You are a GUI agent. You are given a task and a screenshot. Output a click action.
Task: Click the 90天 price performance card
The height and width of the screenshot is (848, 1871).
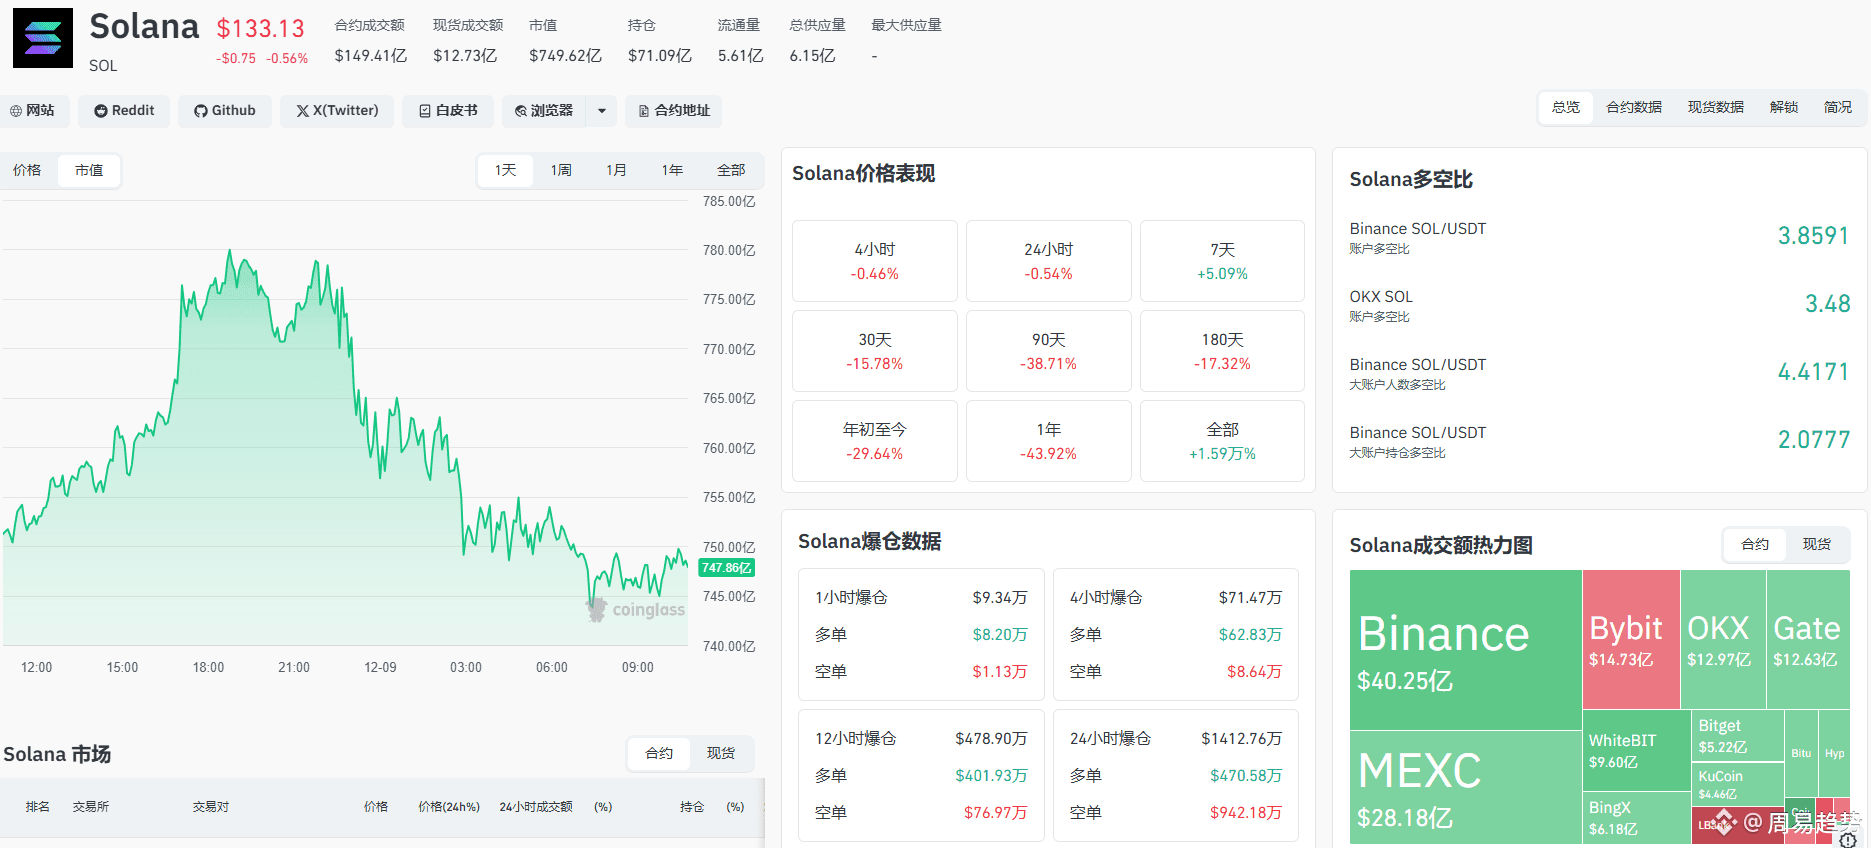pyautogui.click(x=1048, y=351)
